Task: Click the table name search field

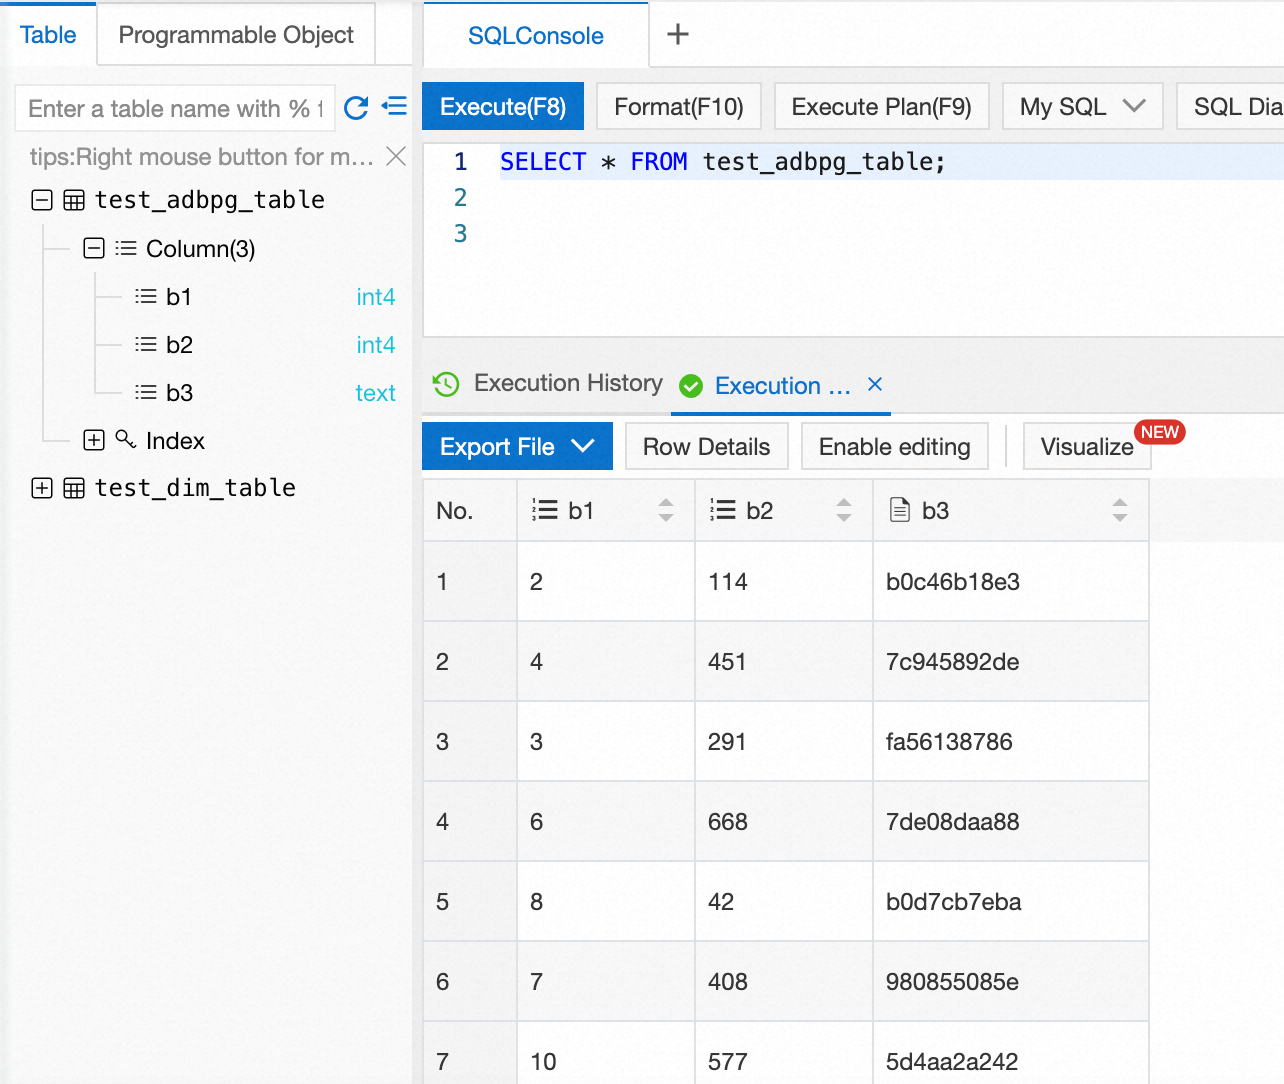Action: click(x=170, y=109)
